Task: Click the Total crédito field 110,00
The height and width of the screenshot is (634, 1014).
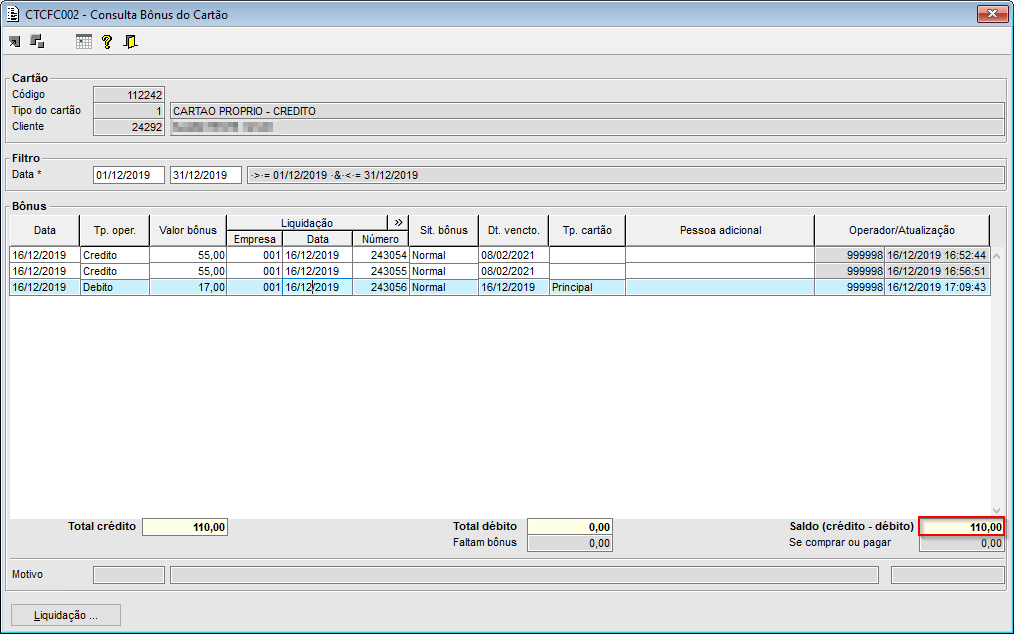Action: [185, 527]
